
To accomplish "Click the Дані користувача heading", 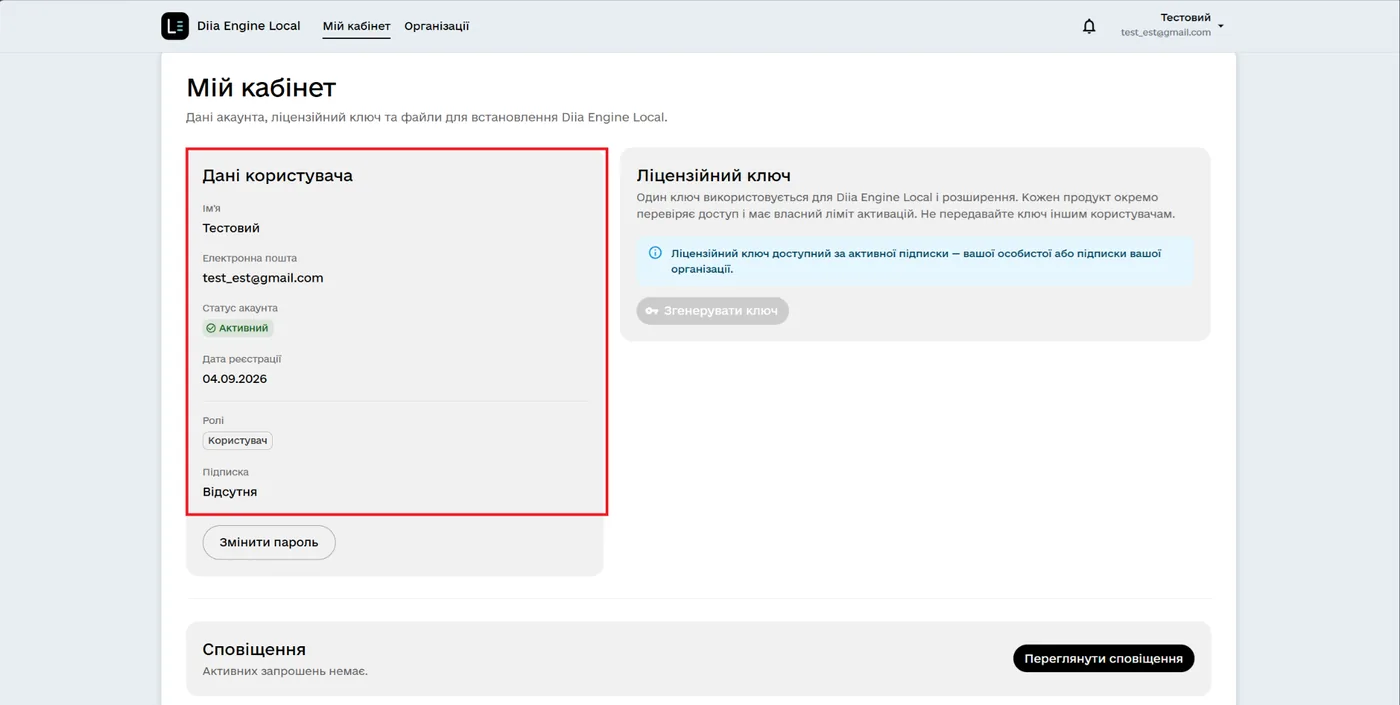I will click(278, 176).
